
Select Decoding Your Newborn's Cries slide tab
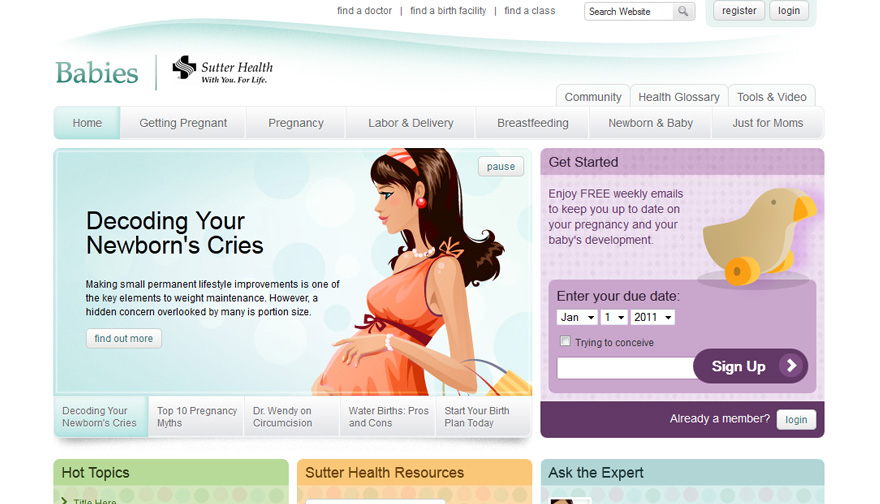tap(101, 417)
